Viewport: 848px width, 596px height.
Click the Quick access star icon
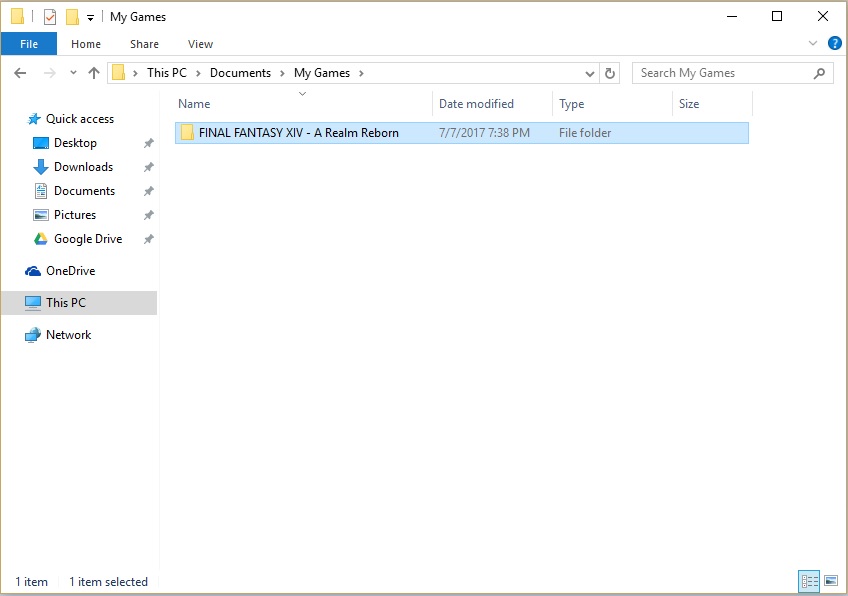click(34, 119)
